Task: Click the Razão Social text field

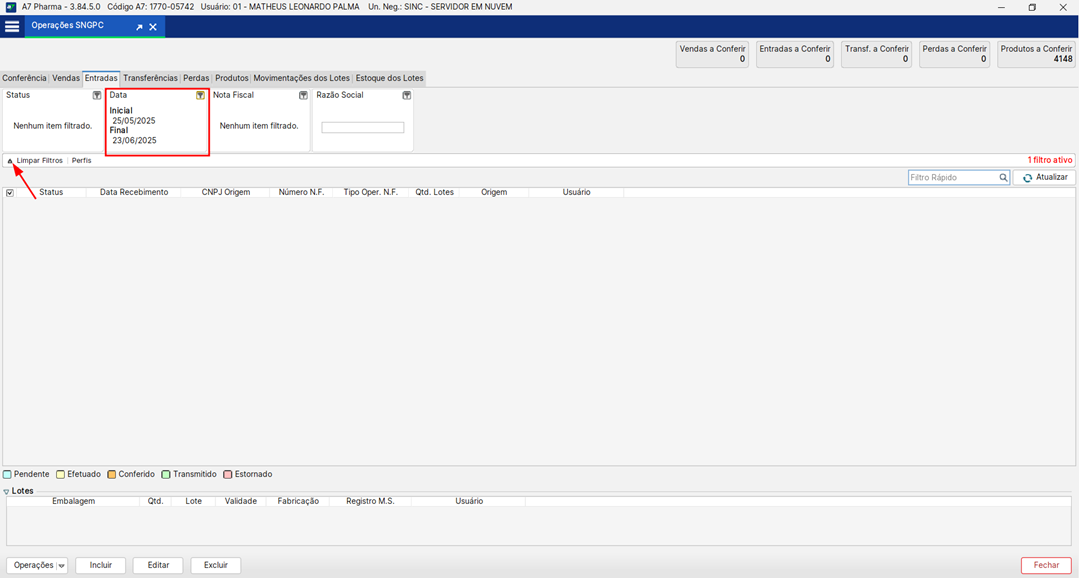Action: [x=362, y=128]
